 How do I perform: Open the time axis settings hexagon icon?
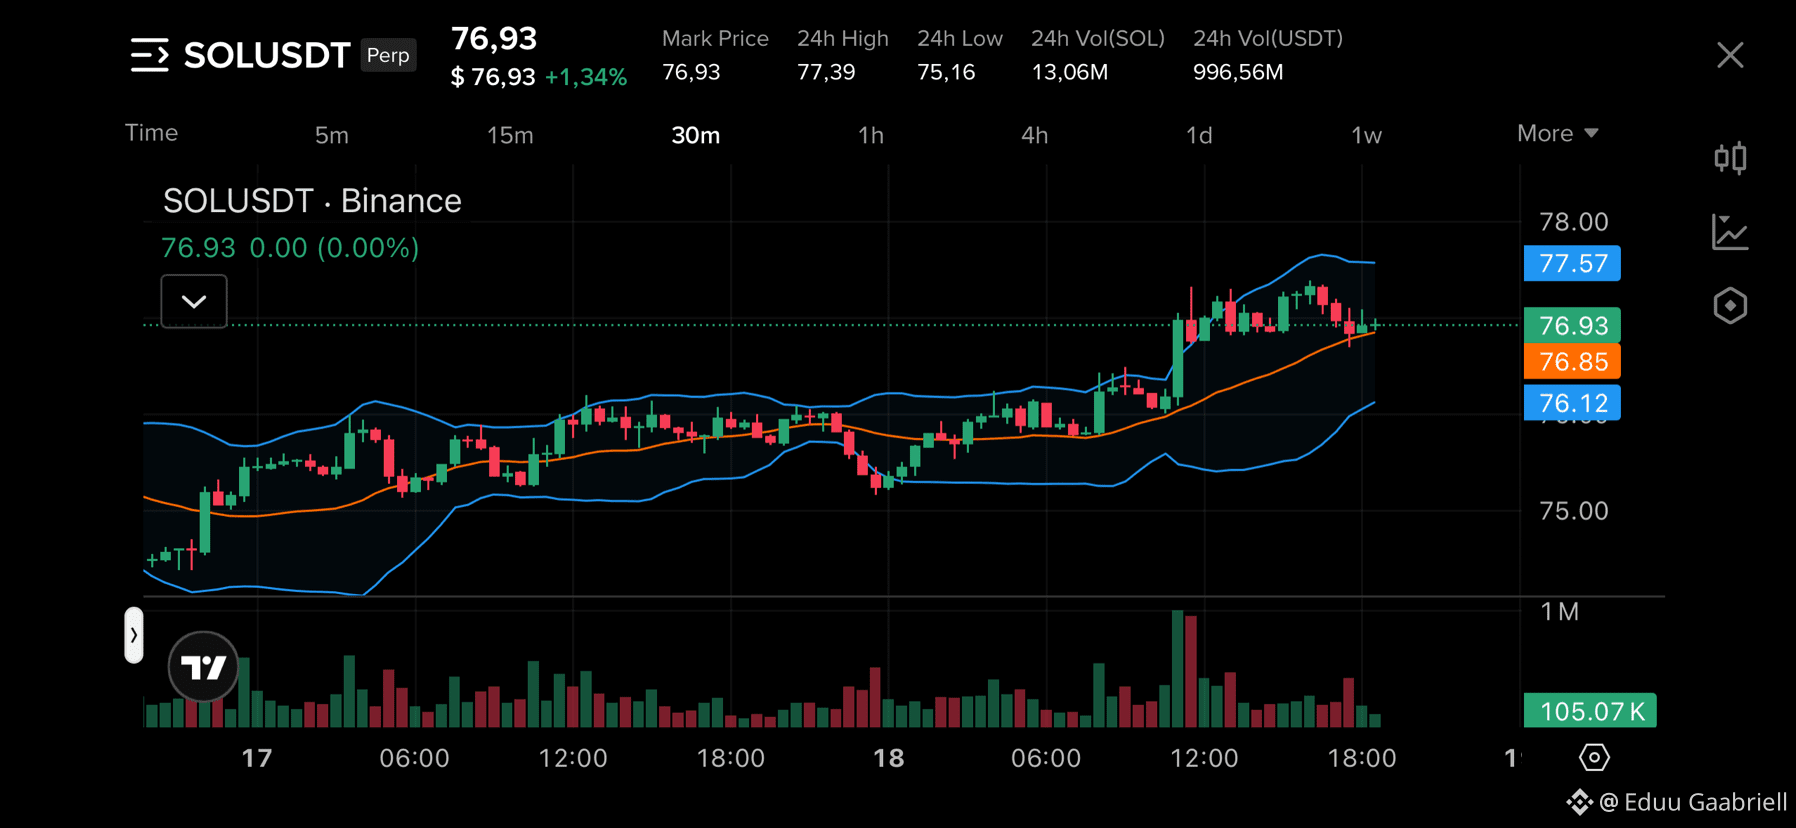pos(1594,757)
